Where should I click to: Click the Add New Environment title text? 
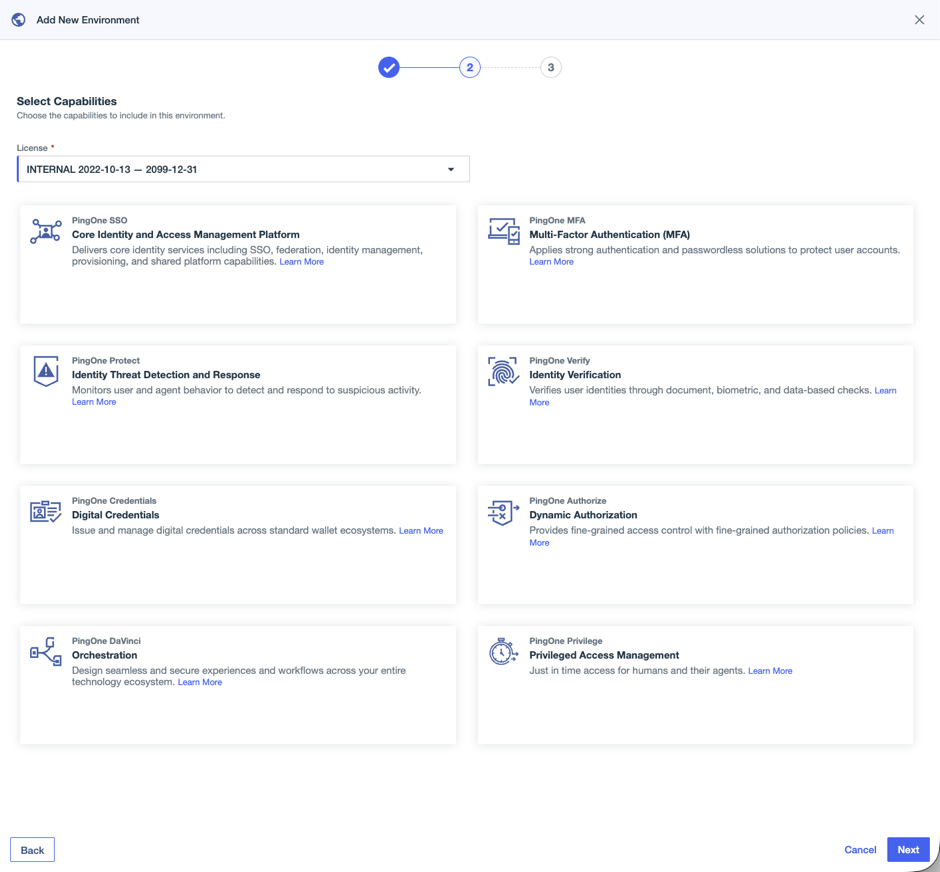(x=88, y=20)
